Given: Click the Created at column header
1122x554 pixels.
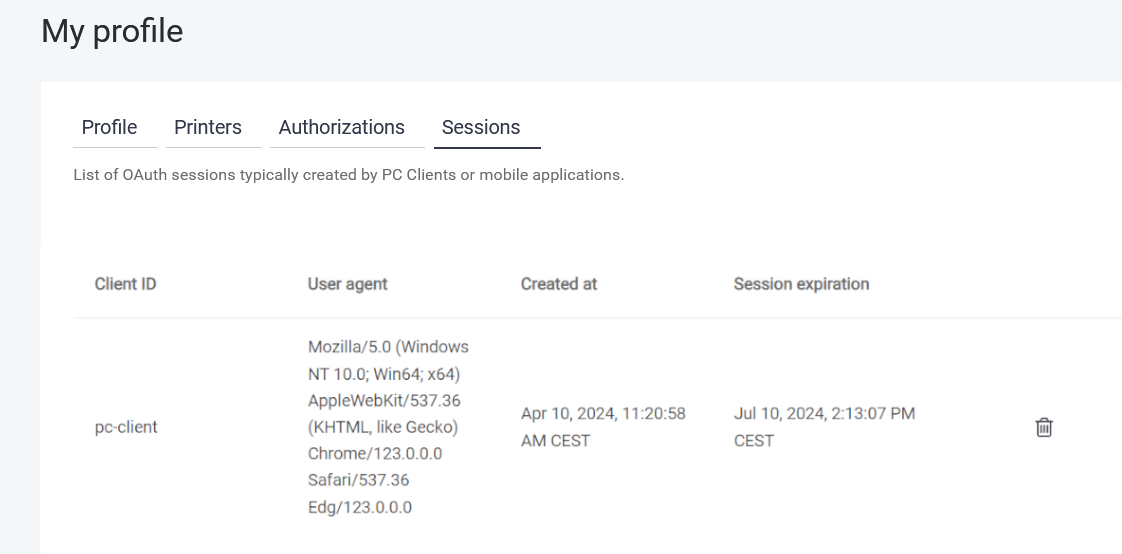Looking at the screenshot, I should (558, 284).
